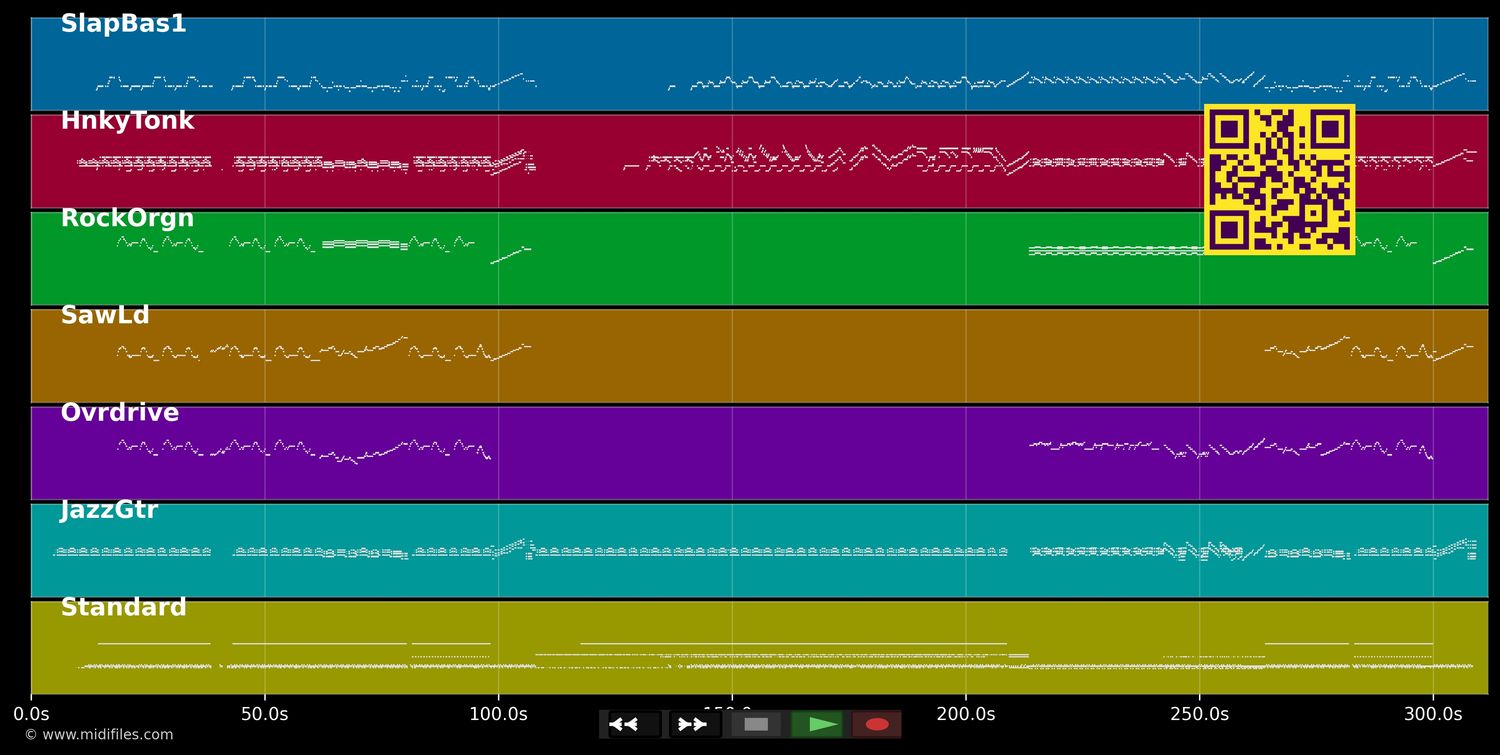
Task: Open the www.midifiles.com copyright link
Action: point(98,735)
